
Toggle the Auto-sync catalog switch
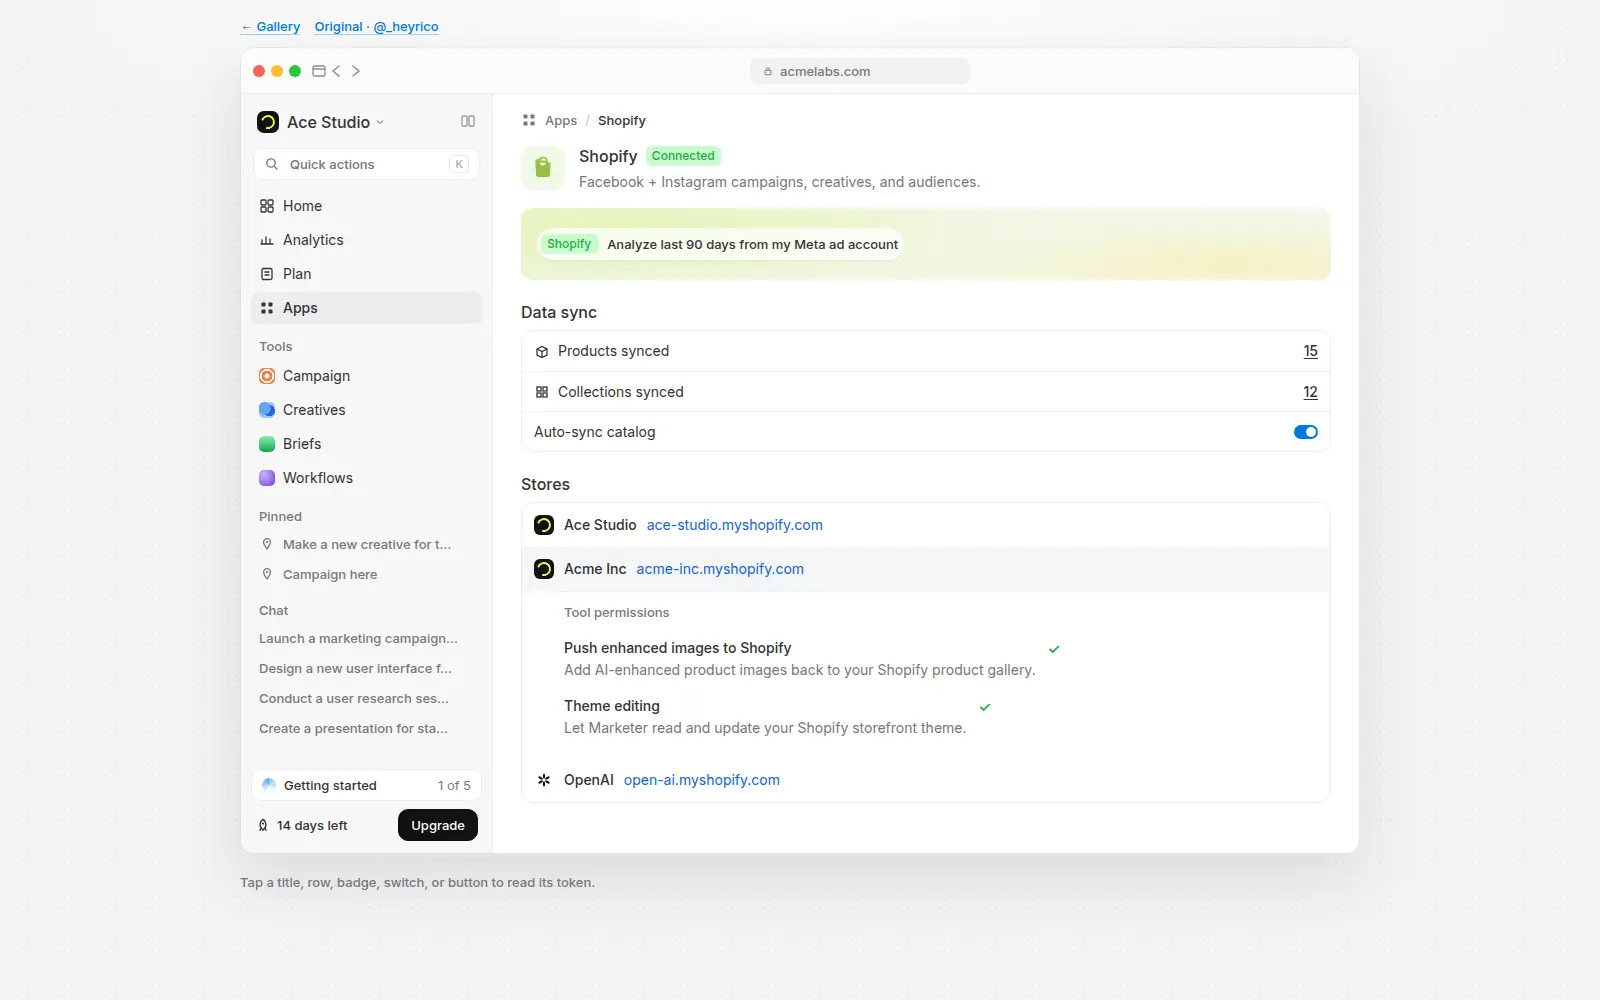pos(1306,432)
